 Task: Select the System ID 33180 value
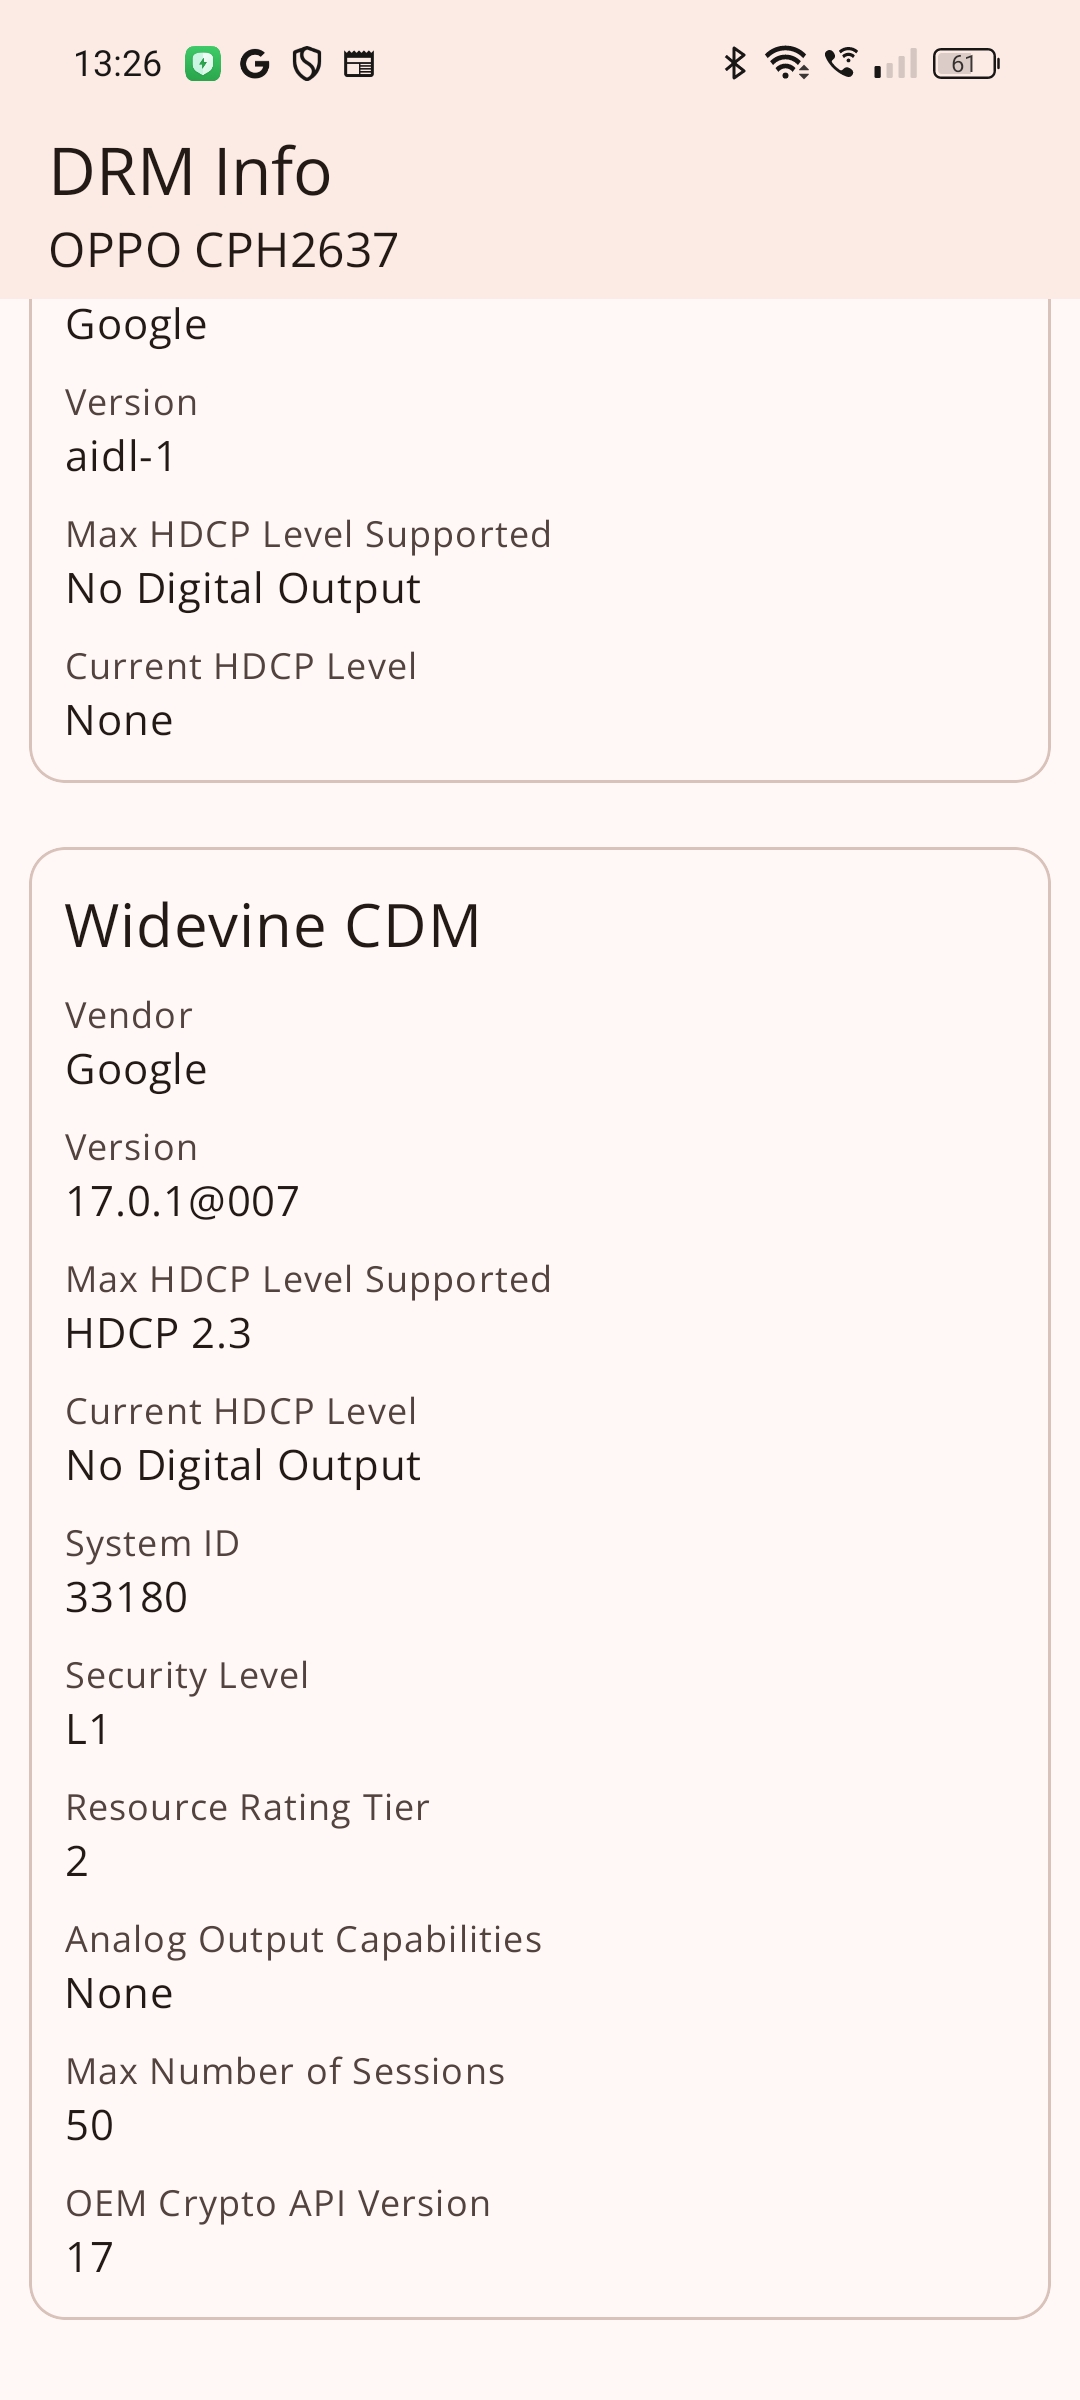126,1597
